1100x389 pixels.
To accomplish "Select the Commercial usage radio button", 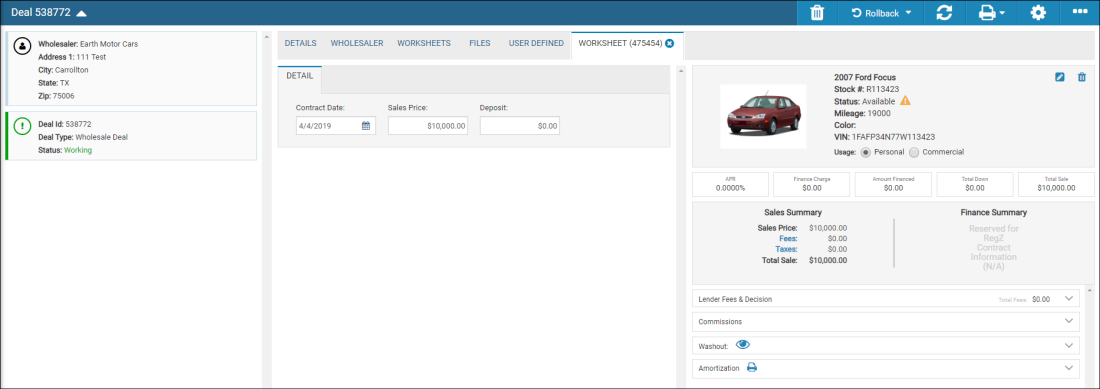I will [913, 152].
